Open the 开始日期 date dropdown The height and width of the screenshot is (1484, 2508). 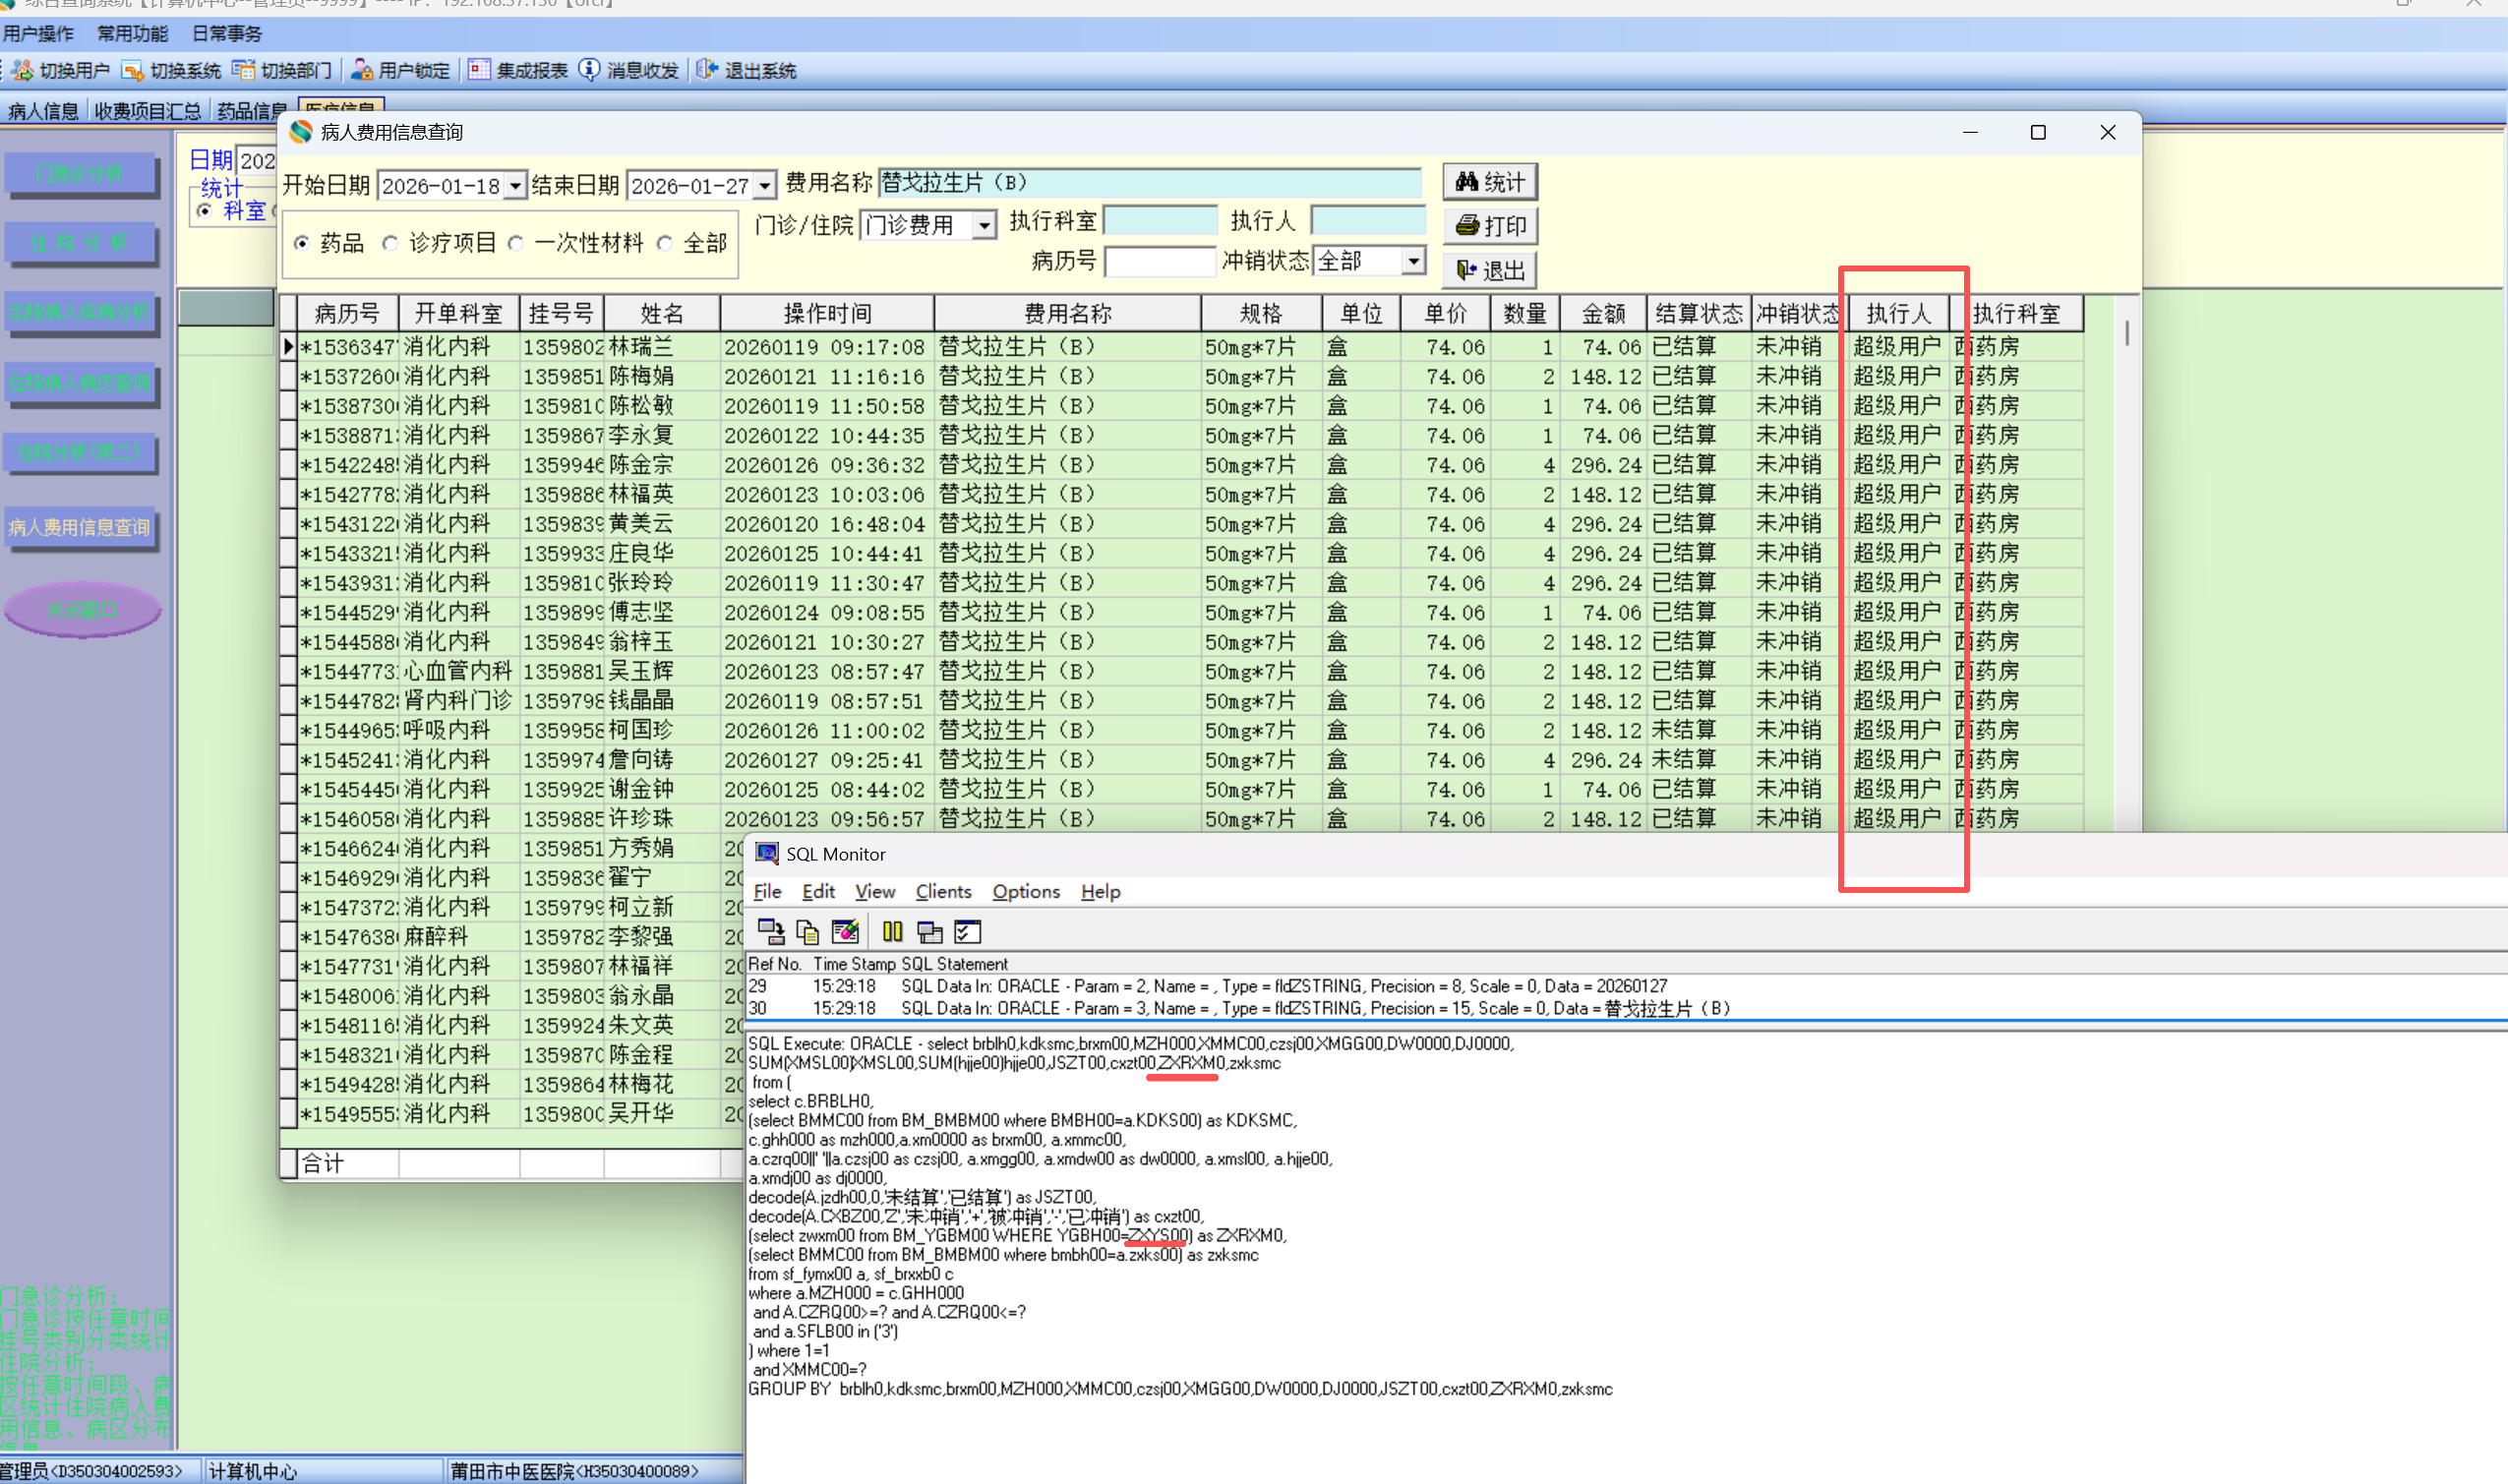(x=515, y=186)
